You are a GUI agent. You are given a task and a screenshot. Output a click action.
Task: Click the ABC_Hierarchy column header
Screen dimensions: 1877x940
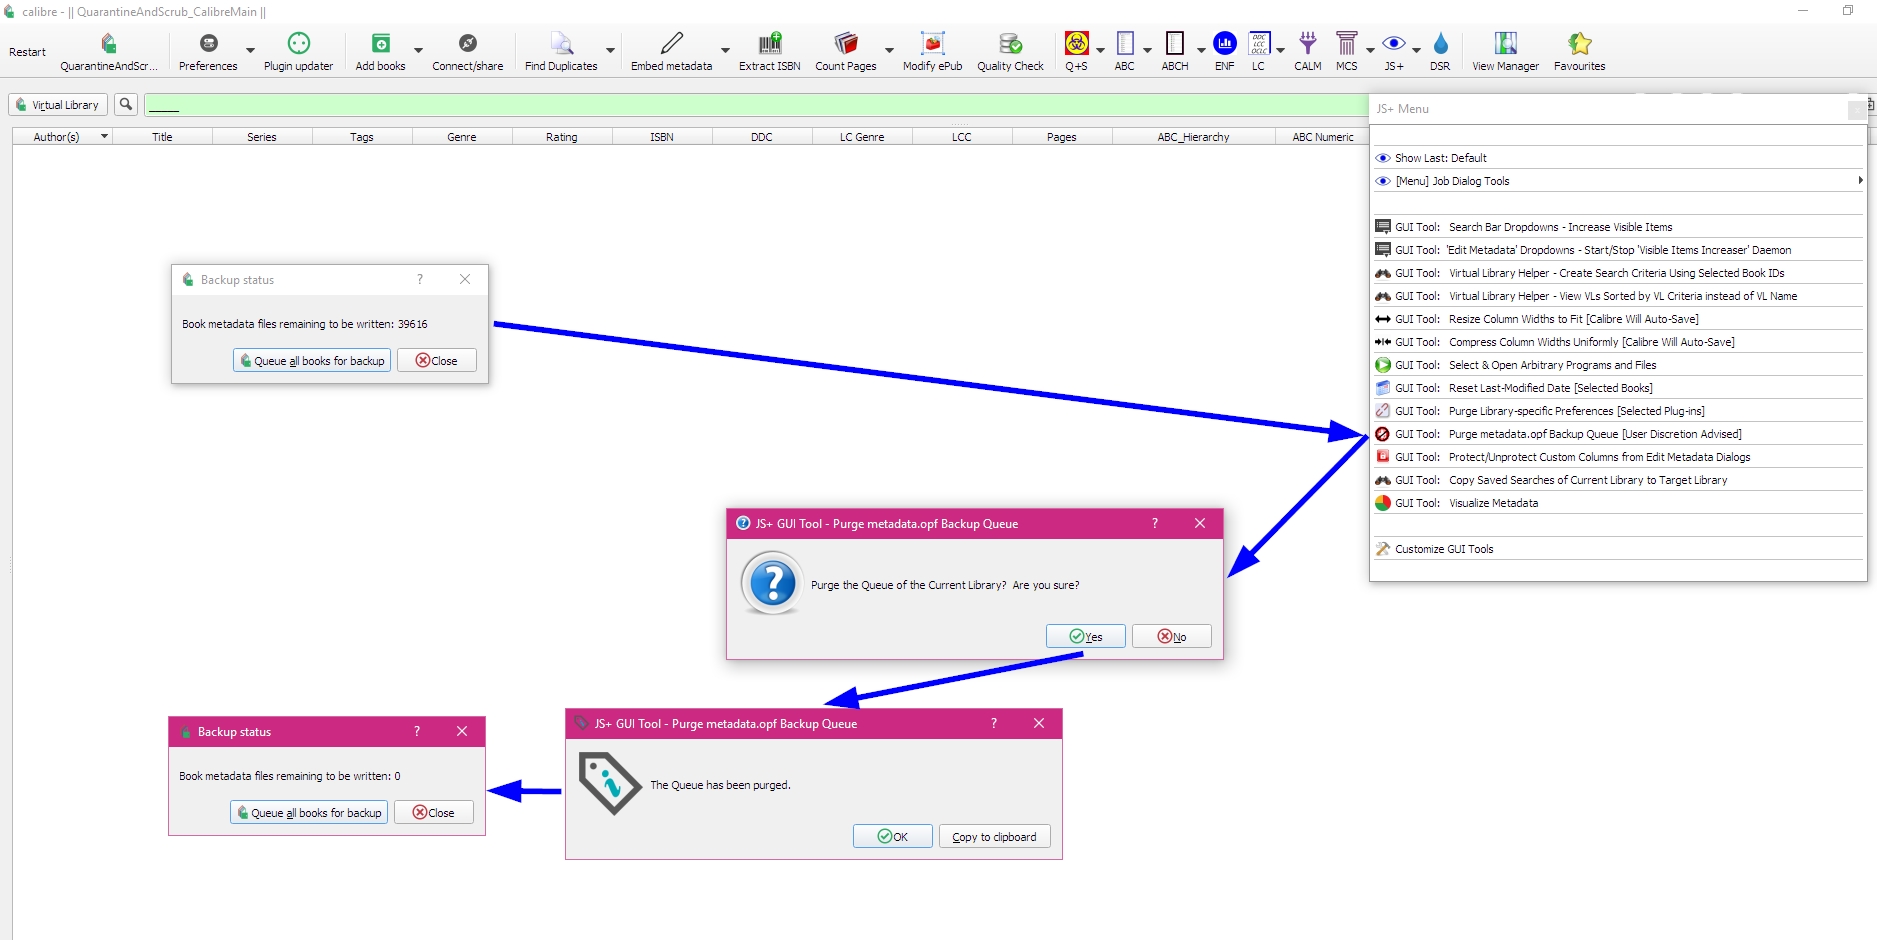pyautogui.click(x=1193, y=137)
